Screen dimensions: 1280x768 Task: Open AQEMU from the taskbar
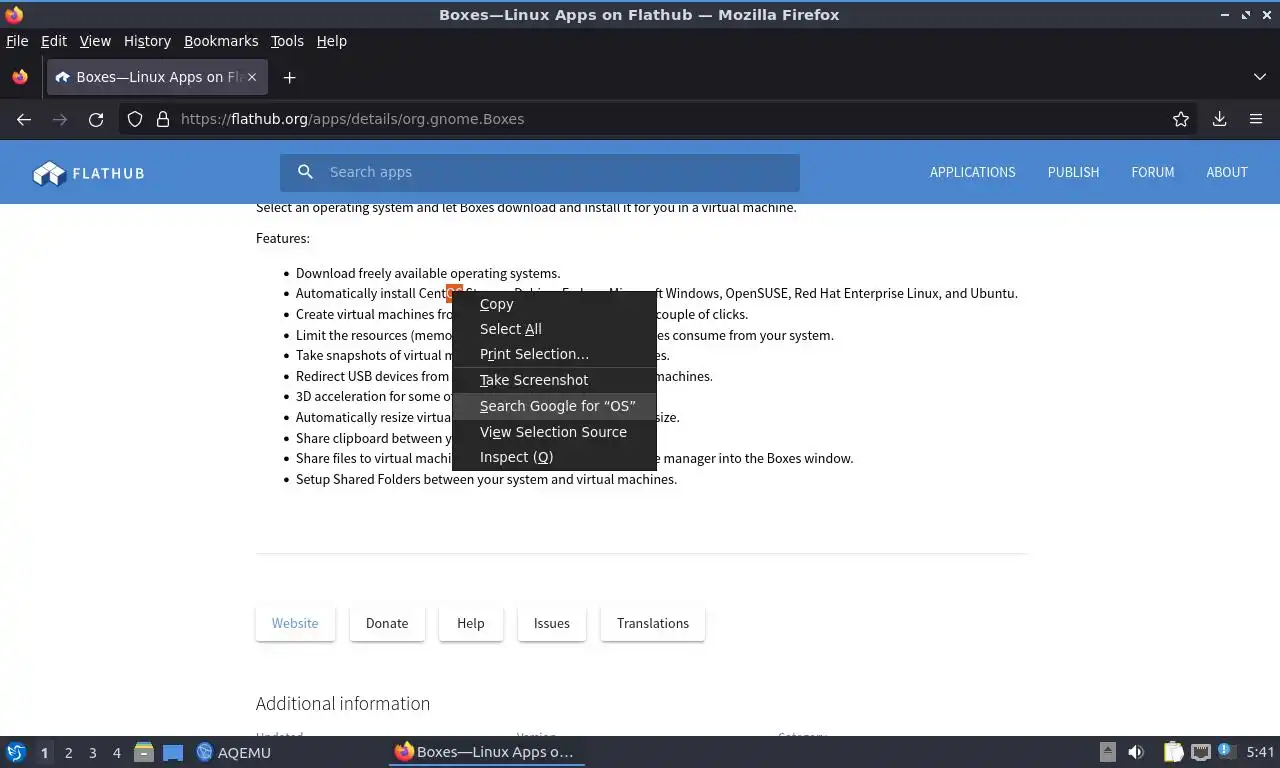234,752
